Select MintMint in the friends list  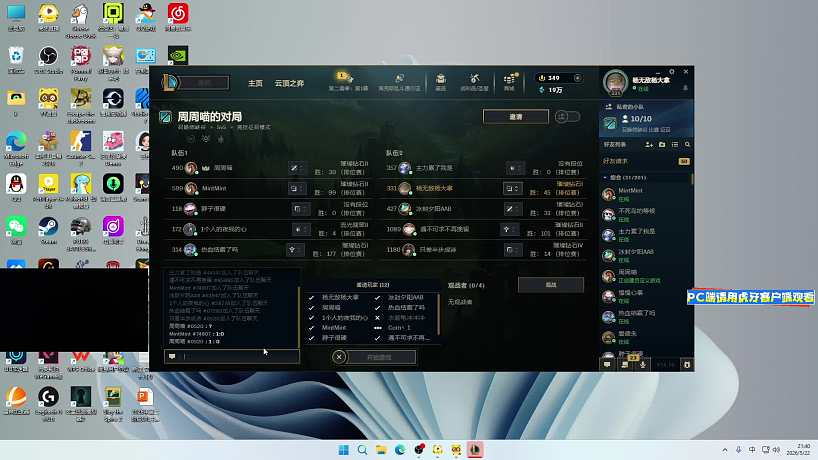(646, 194)
